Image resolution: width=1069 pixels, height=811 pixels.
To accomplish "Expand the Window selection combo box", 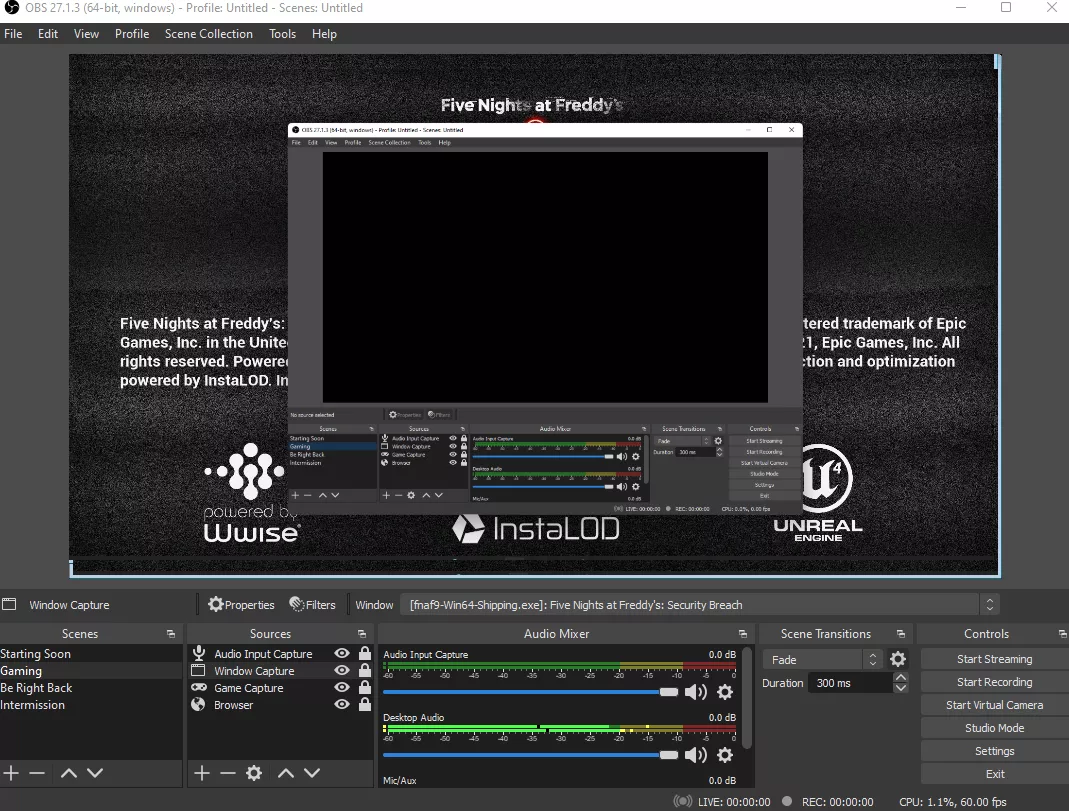I will 989,605.
